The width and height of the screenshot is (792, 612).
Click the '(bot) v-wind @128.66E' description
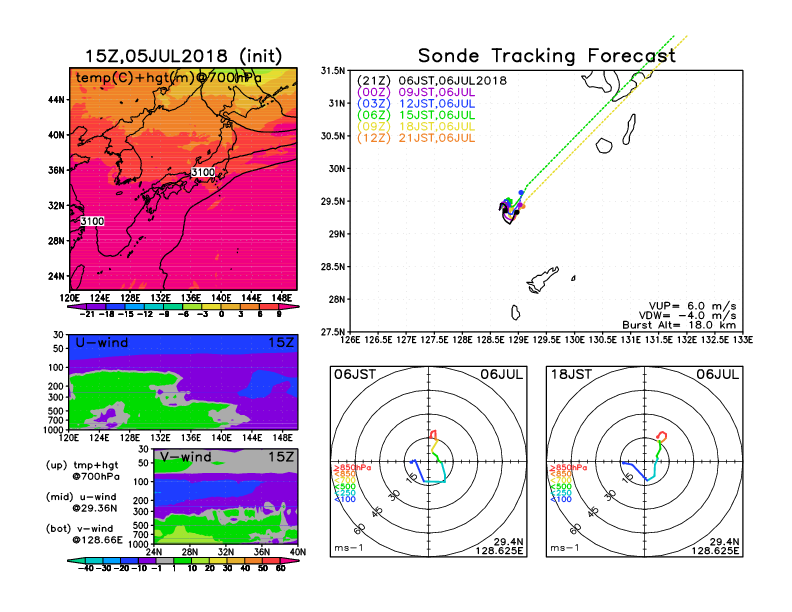tap(84, 534)
